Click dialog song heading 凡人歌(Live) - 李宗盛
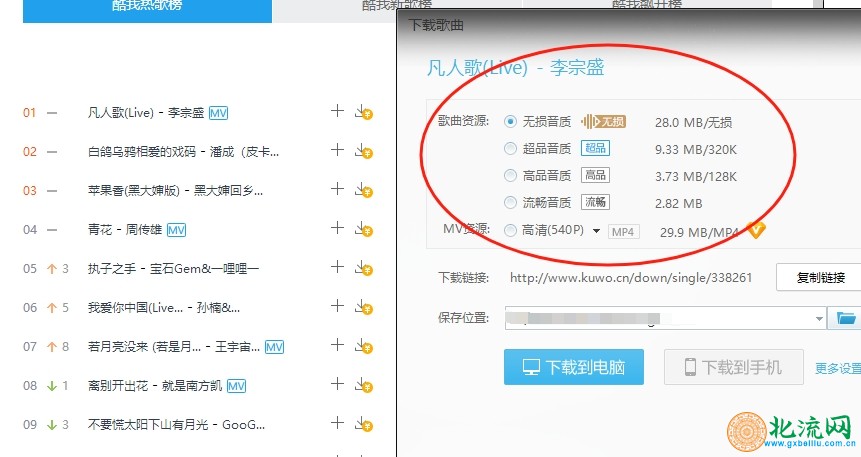 pyautogui.click(x=516, y=68)
